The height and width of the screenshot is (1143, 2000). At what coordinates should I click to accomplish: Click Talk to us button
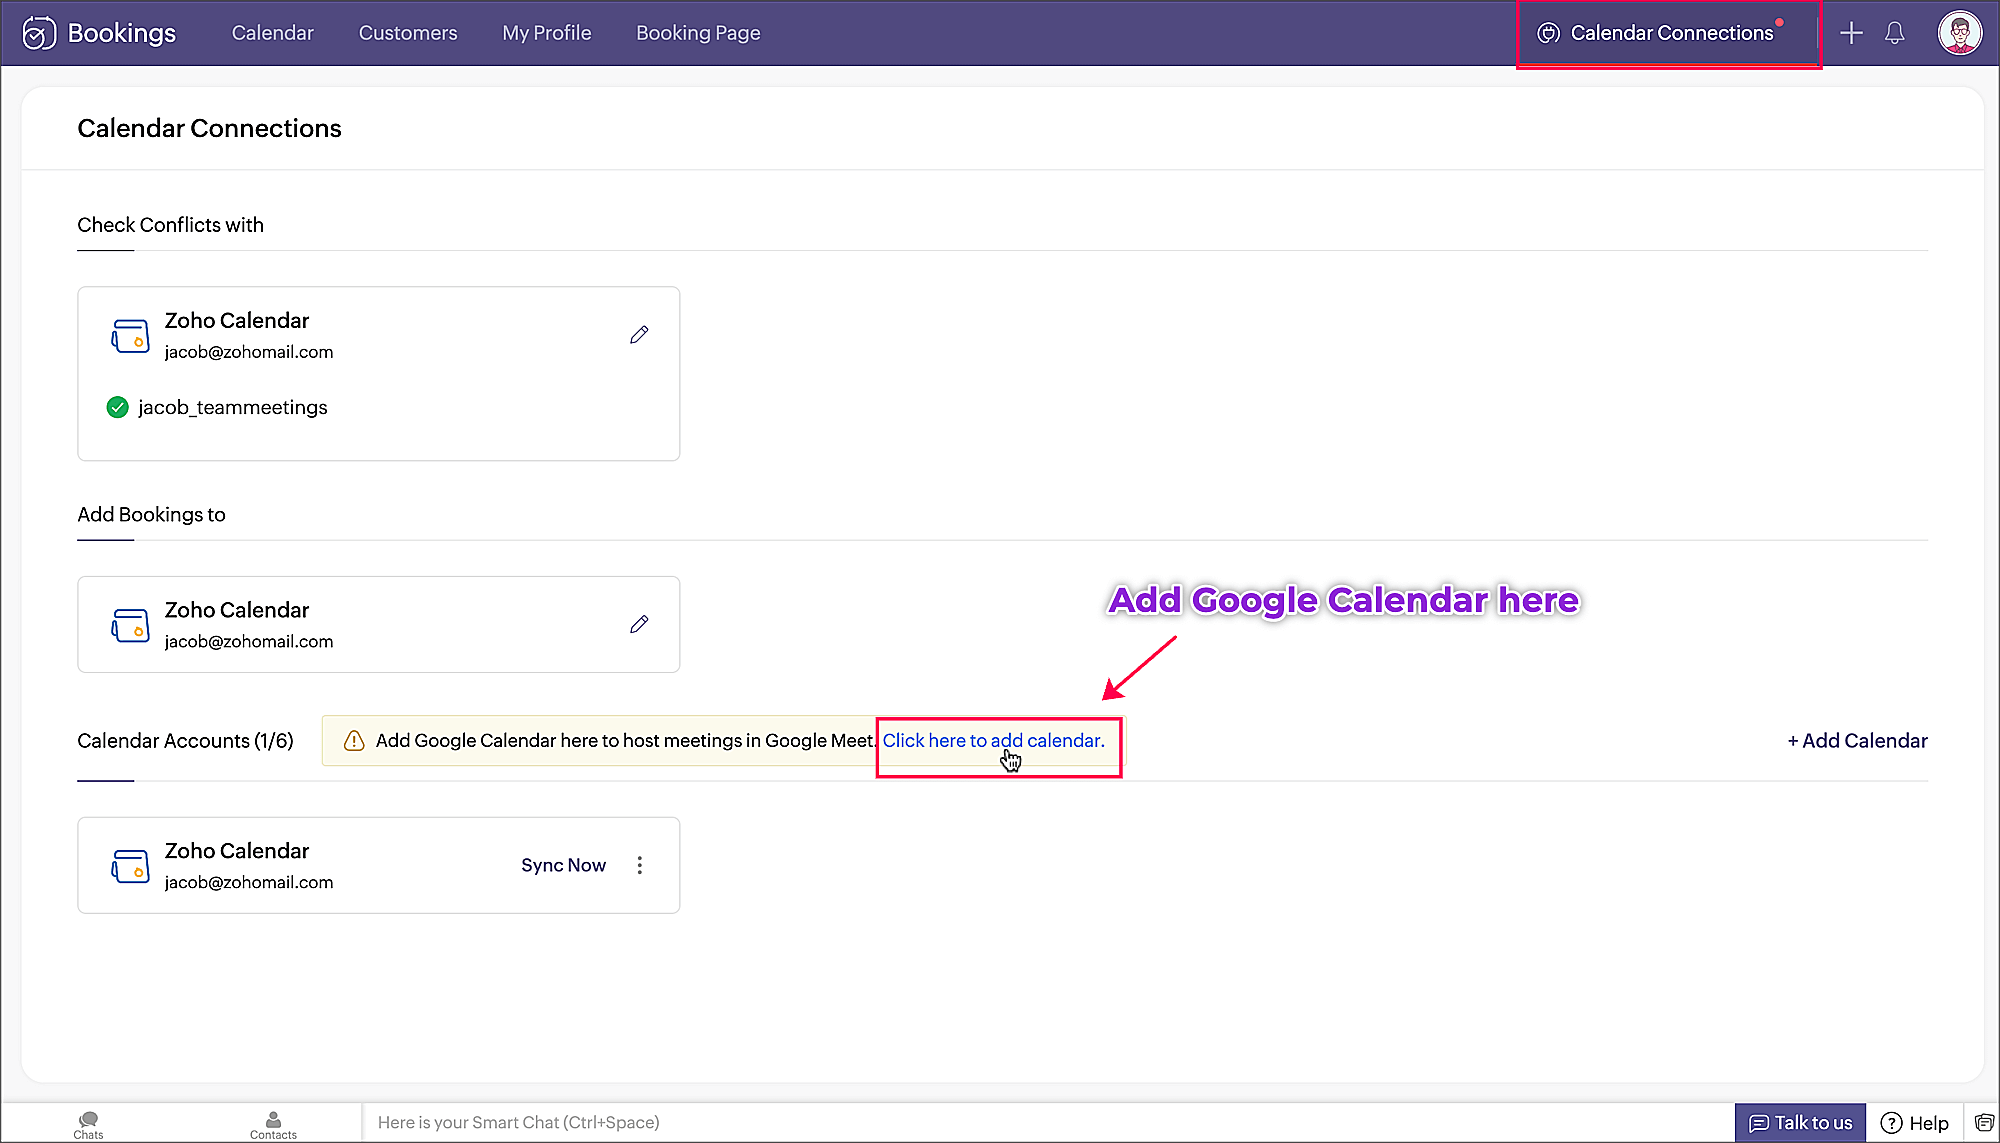1800,1123
